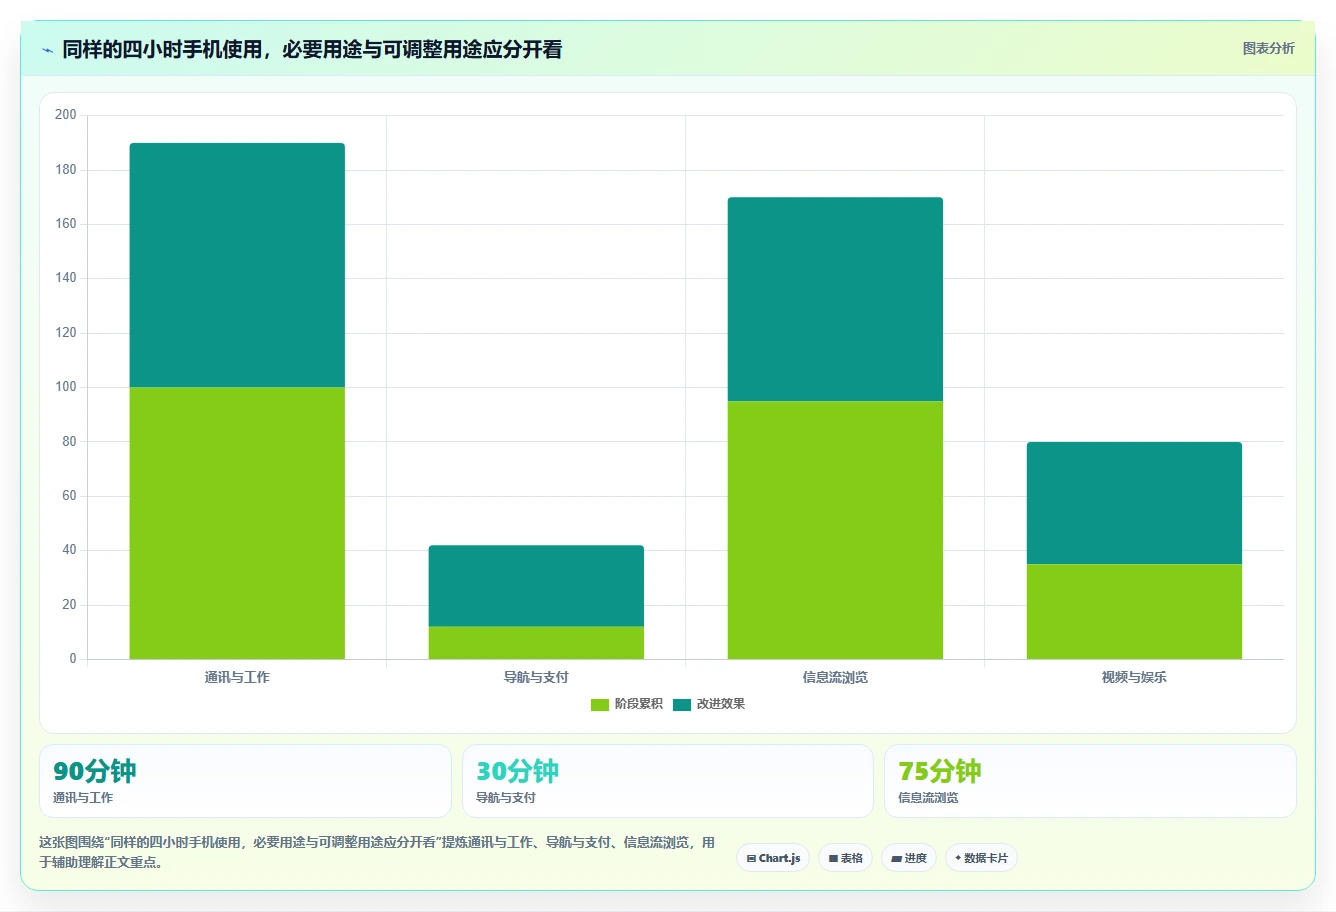
Task: Toggle the 改进效果 teal legend swatch
Action: click(682, 704)
